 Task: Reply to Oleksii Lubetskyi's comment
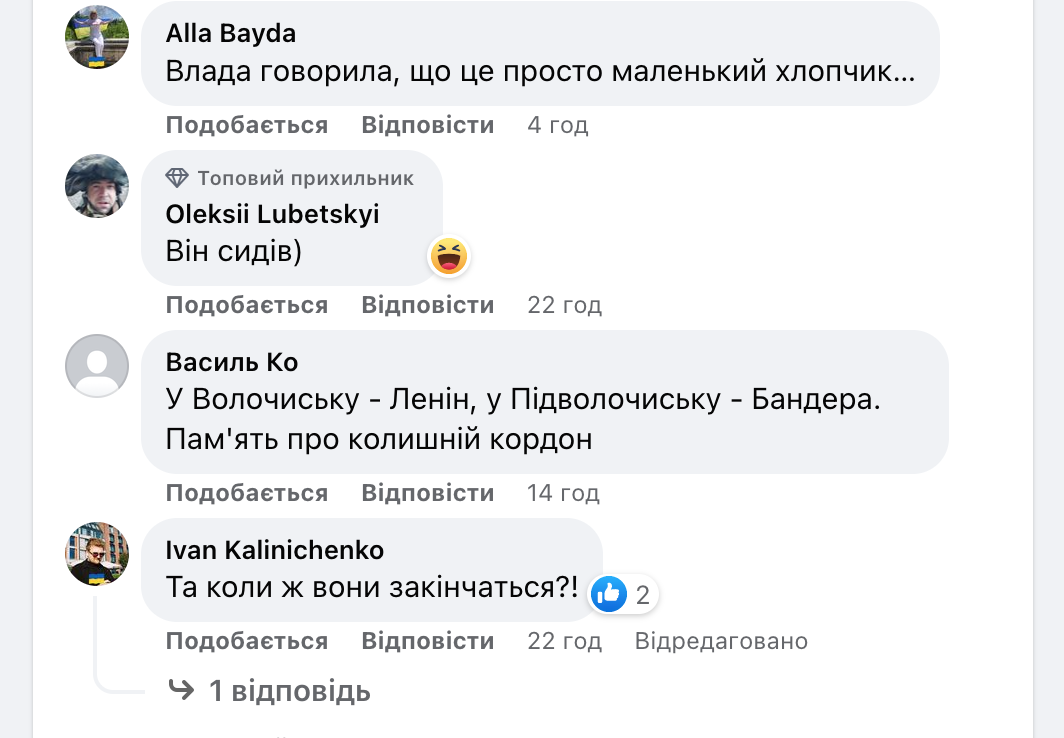pyautogui.click(x=428, y=305)
